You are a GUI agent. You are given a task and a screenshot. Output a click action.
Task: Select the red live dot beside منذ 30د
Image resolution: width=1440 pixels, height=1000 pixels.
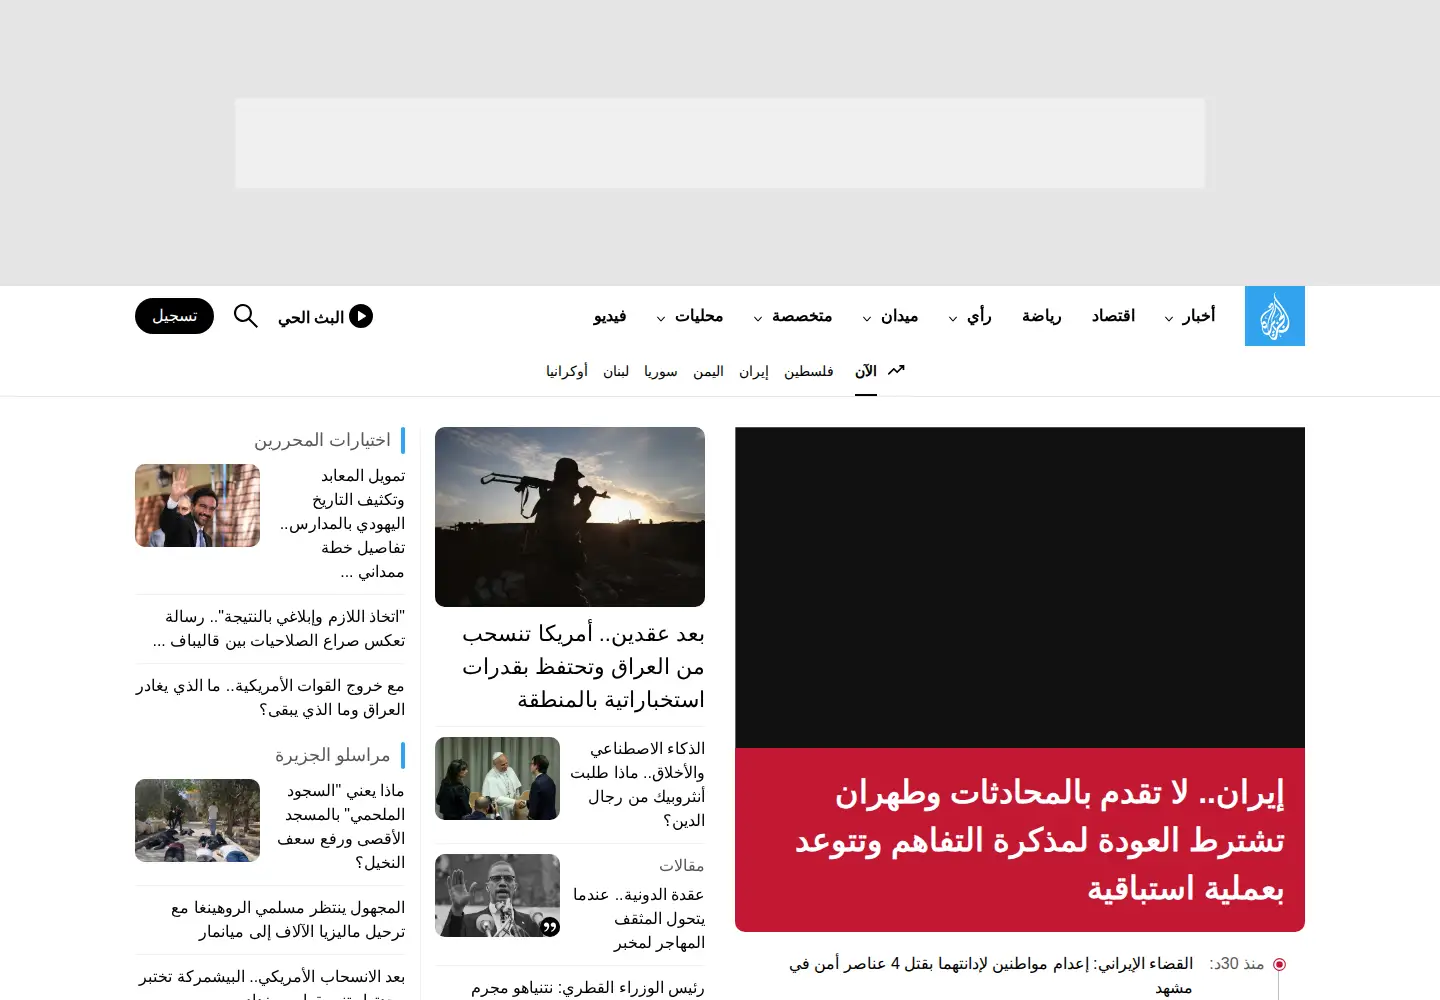pyautogui.click(x=1279, y=964)
